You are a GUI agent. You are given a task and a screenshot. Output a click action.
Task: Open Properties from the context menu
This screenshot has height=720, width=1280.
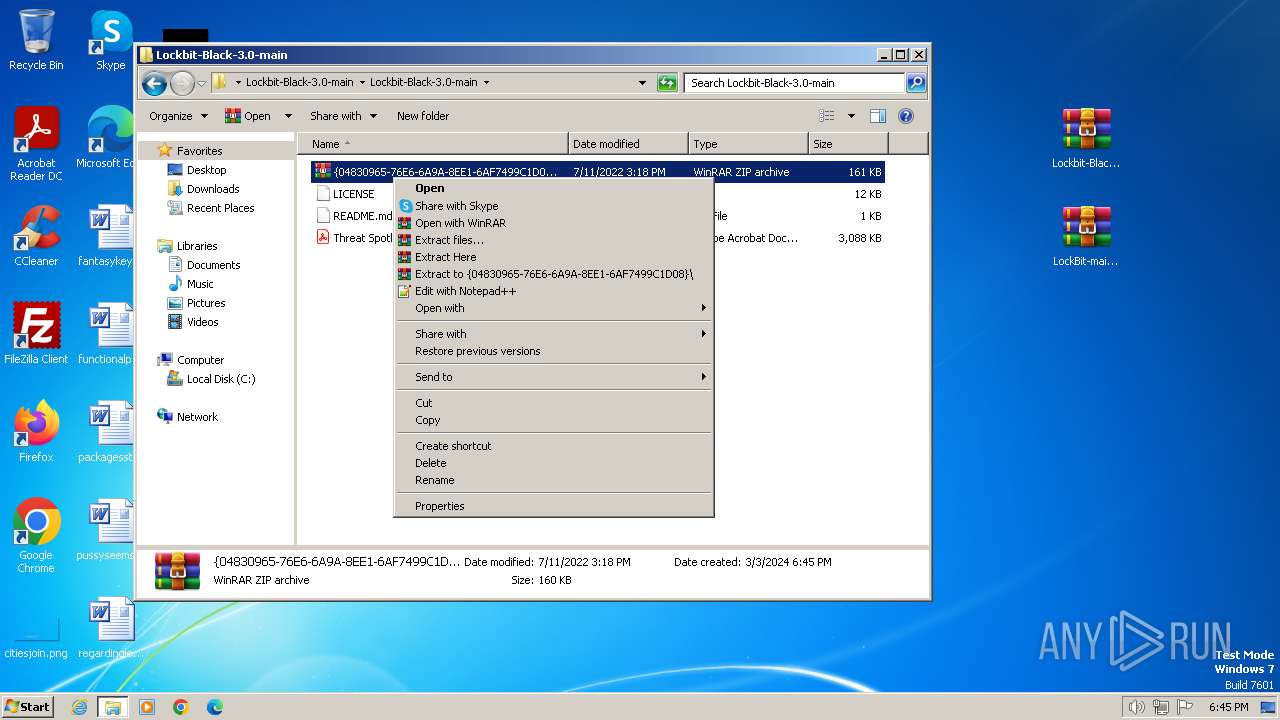554,506
